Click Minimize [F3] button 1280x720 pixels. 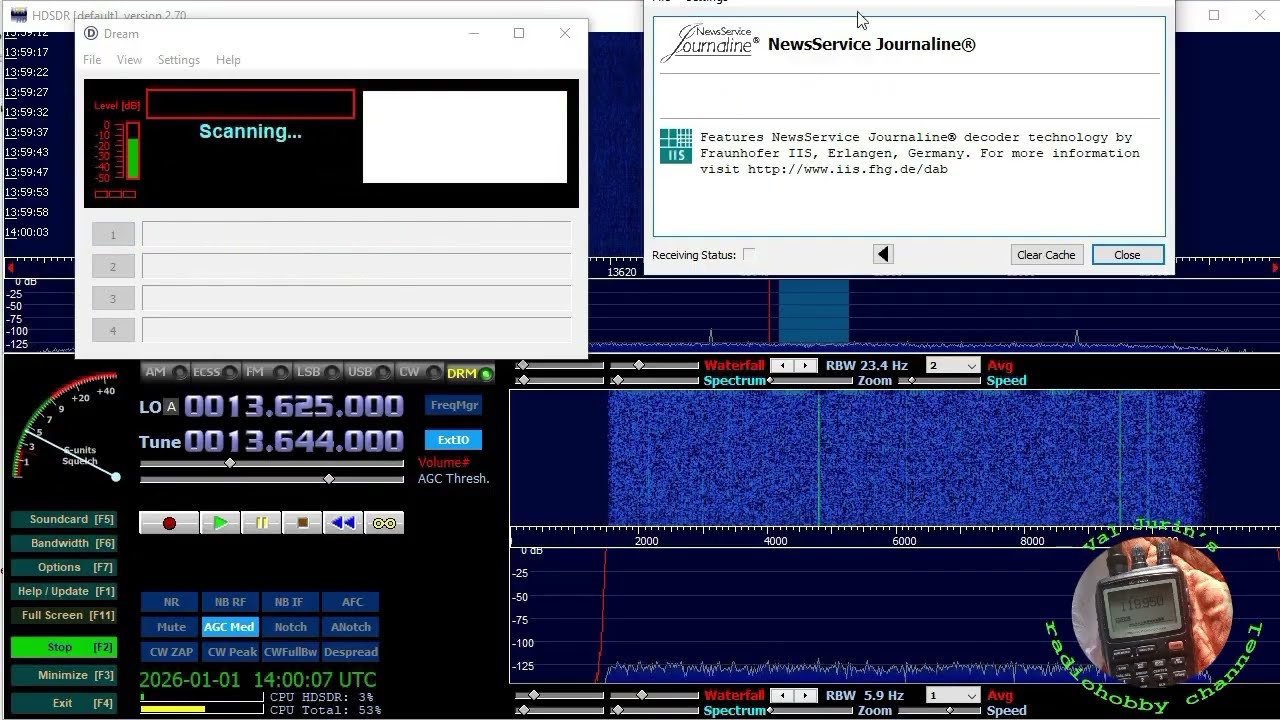point(64,676)
